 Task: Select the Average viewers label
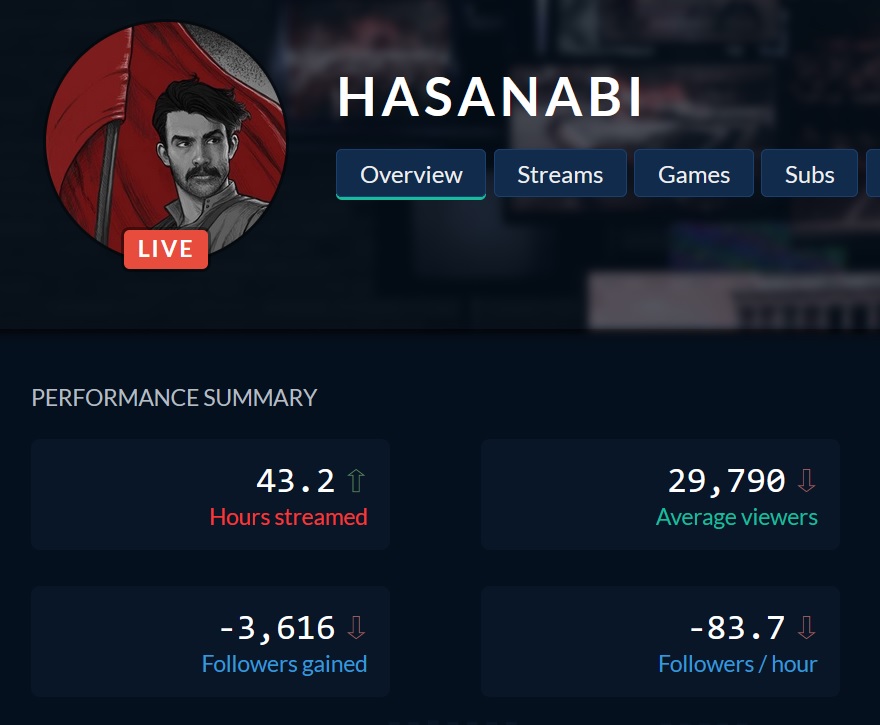point(736,517)
